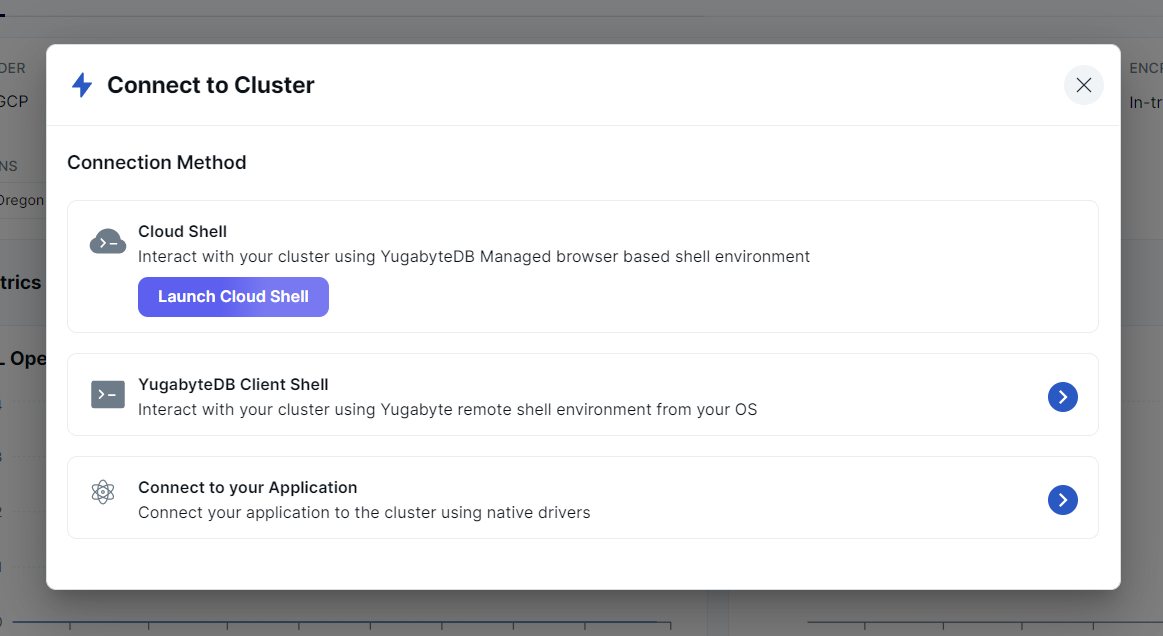Click the Connection Method heading

157,162
